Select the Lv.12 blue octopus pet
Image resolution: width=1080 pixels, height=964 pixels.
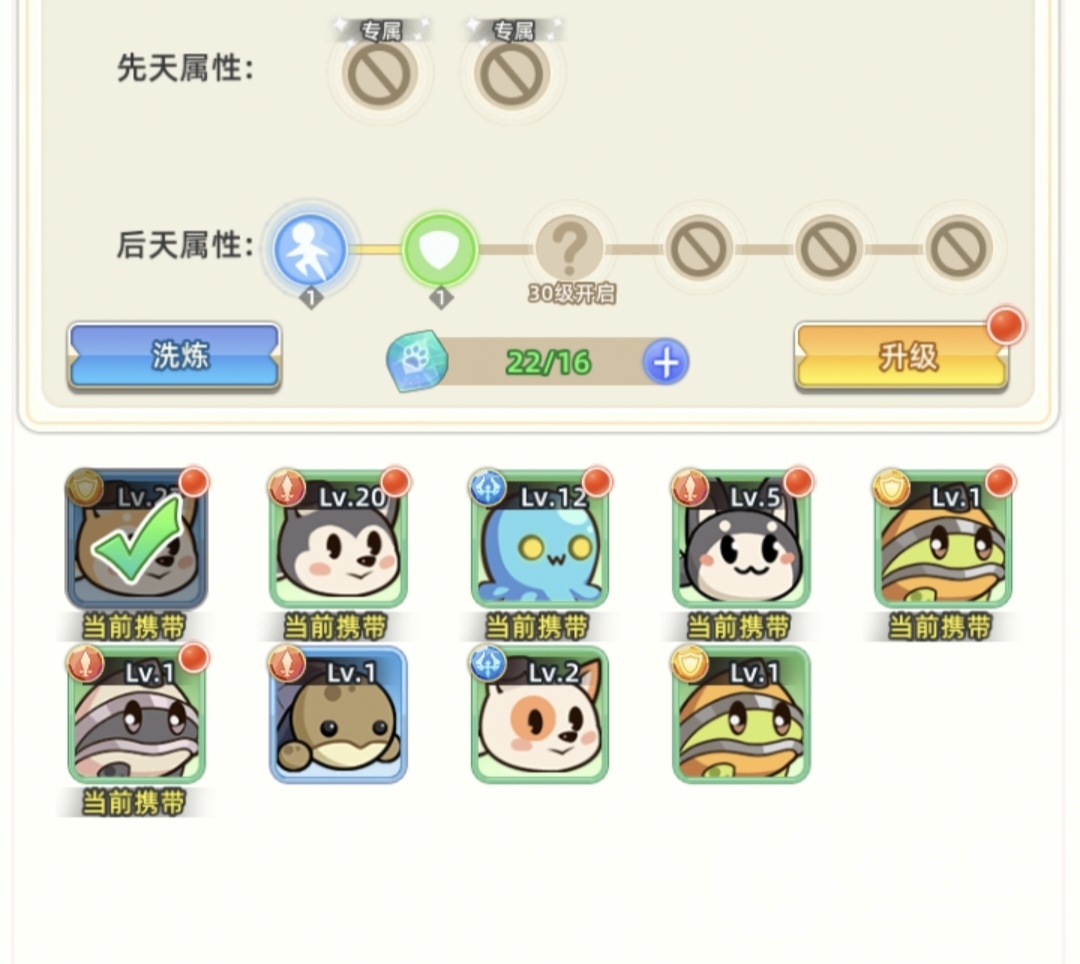tap(539, 539)
